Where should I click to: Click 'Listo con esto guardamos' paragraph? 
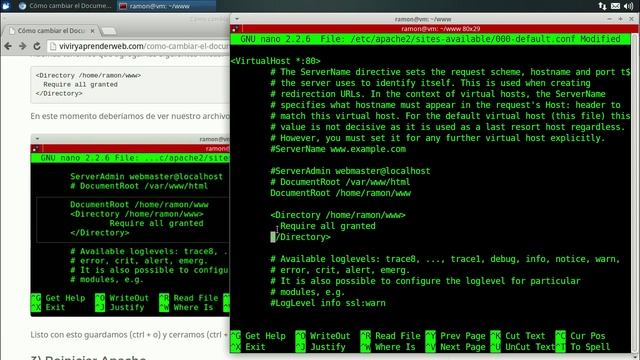pyautogui.click(x=129, y=335)
